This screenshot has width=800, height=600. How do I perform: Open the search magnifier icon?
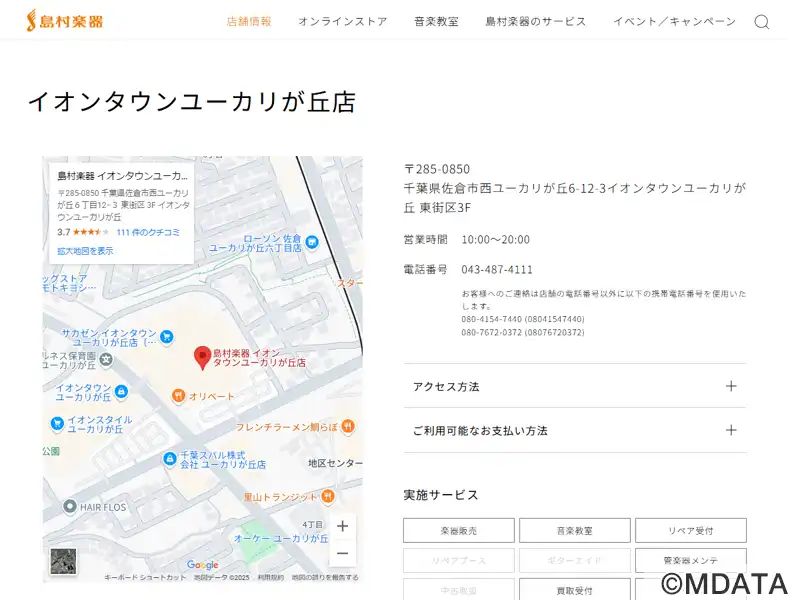pos(762,22)
